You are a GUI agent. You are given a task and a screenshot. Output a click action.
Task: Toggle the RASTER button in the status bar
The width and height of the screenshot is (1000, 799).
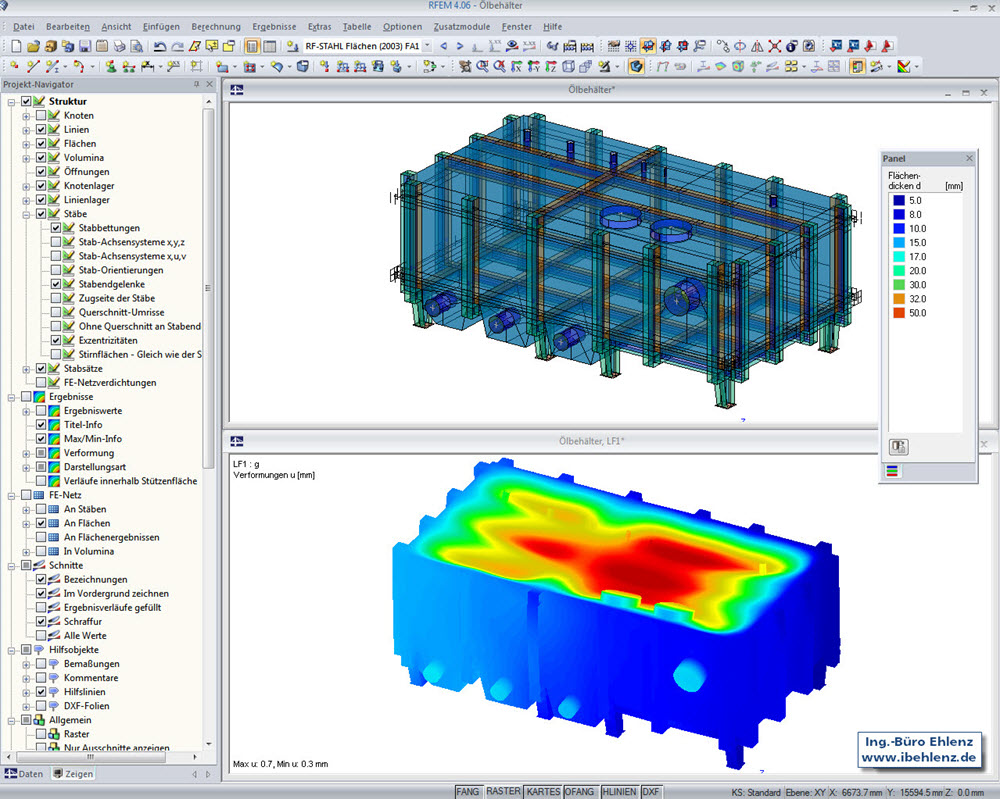[503, 790]
